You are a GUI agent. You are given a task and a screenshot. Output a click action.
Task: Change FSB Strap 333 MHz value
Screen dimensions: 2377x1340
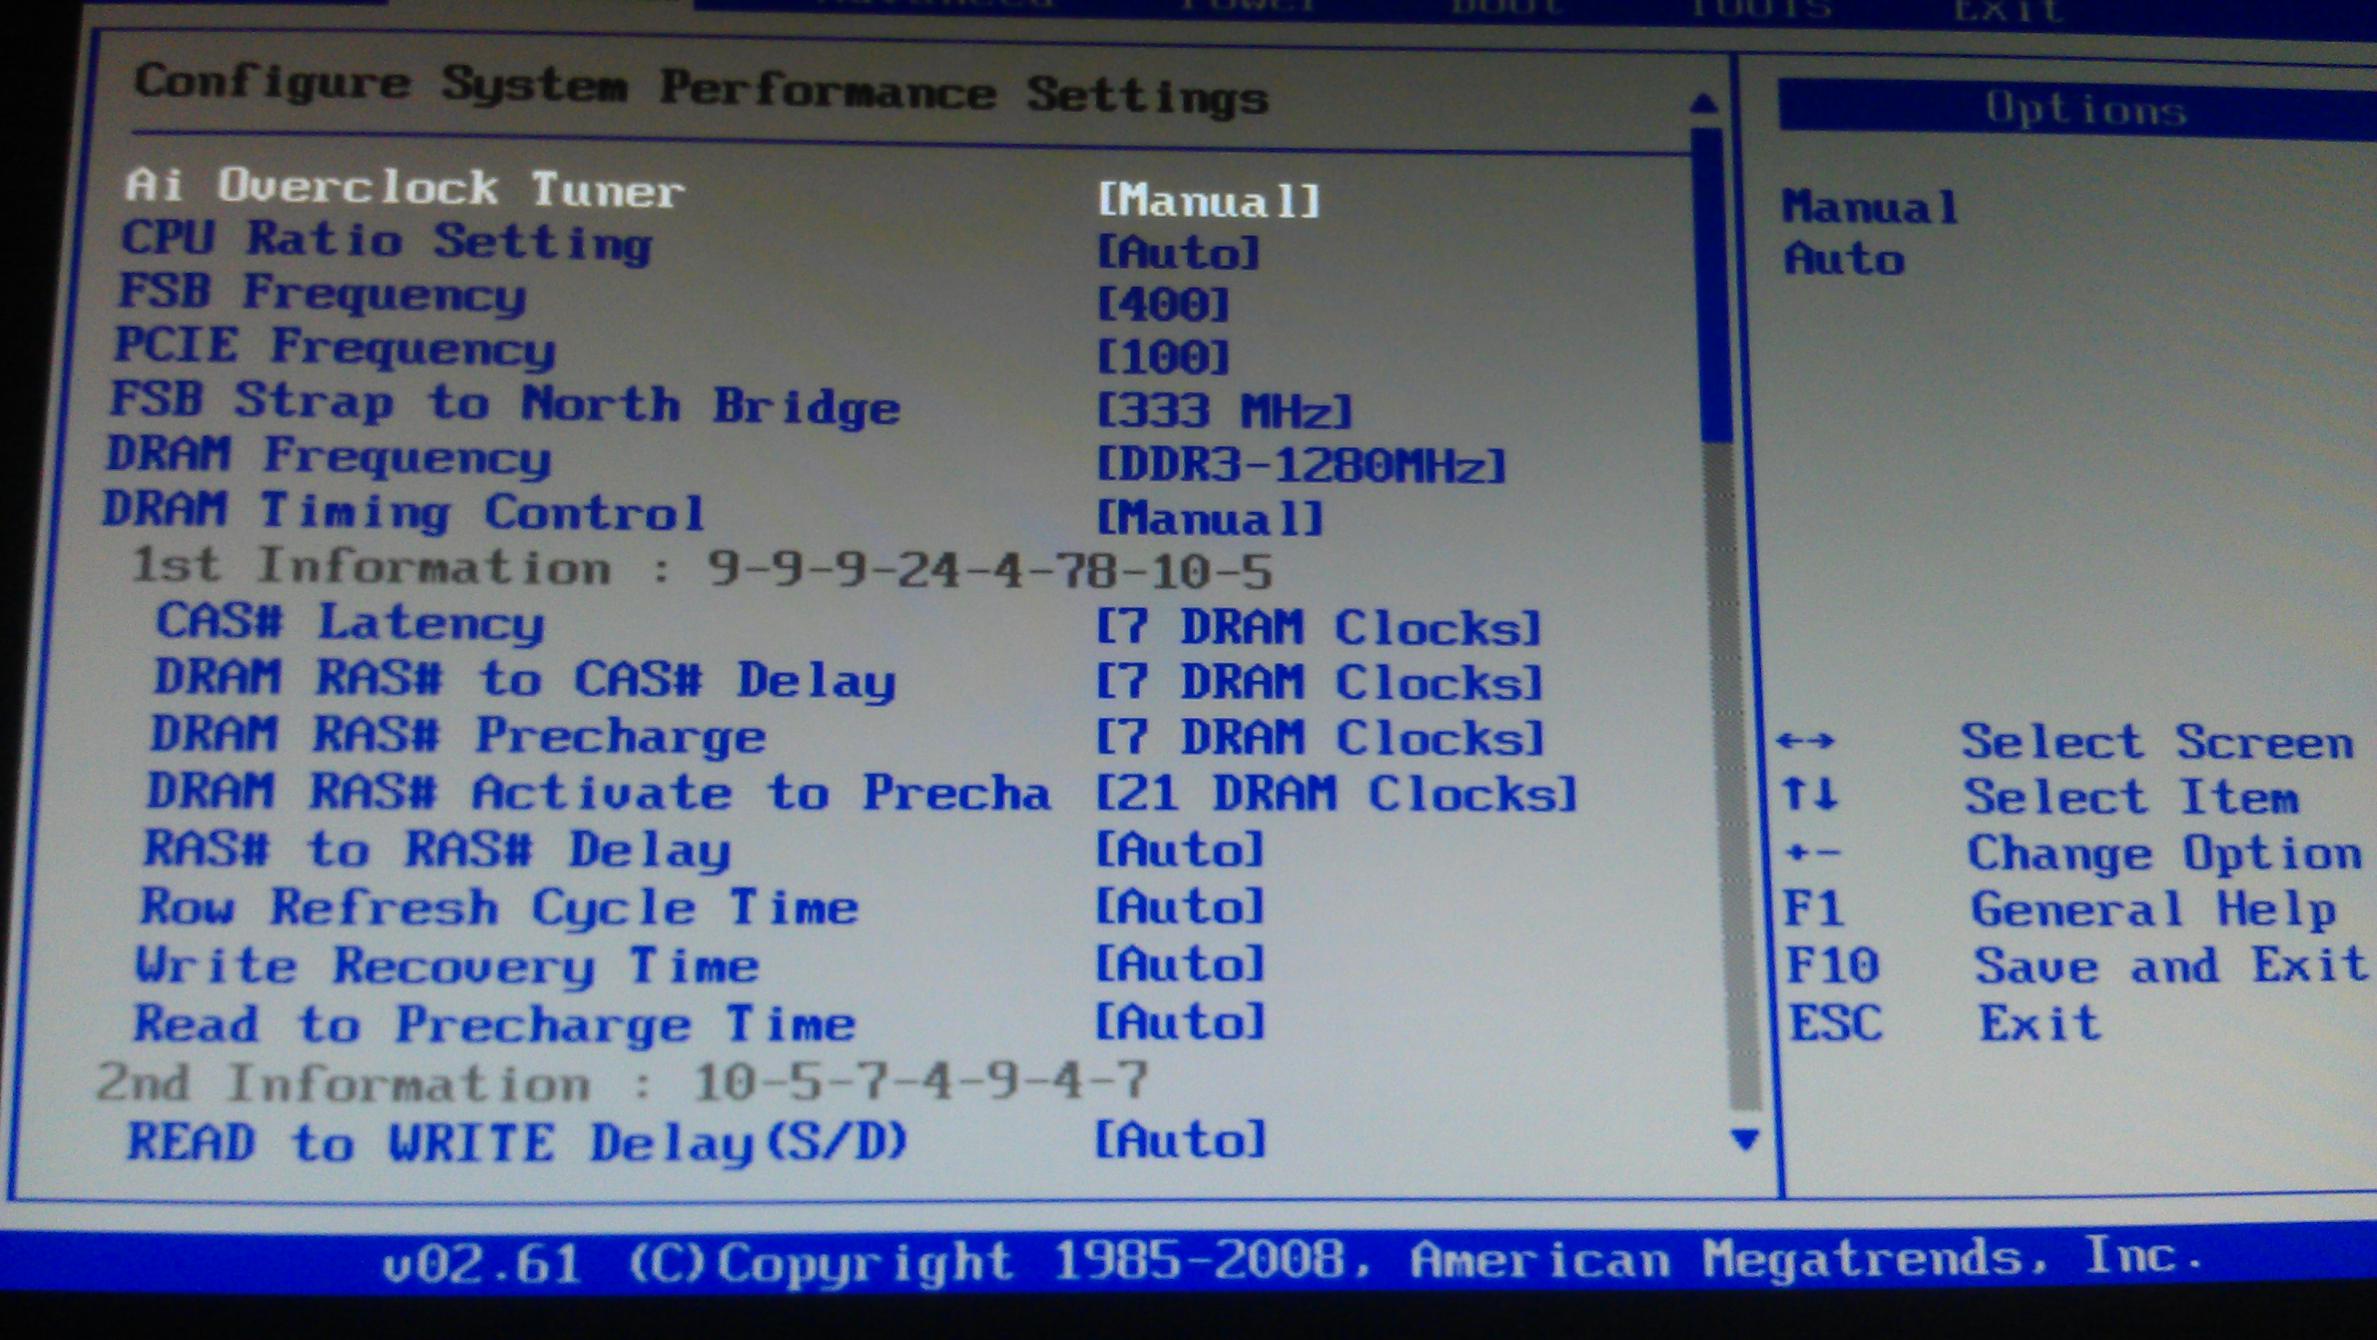[1224, 411]
